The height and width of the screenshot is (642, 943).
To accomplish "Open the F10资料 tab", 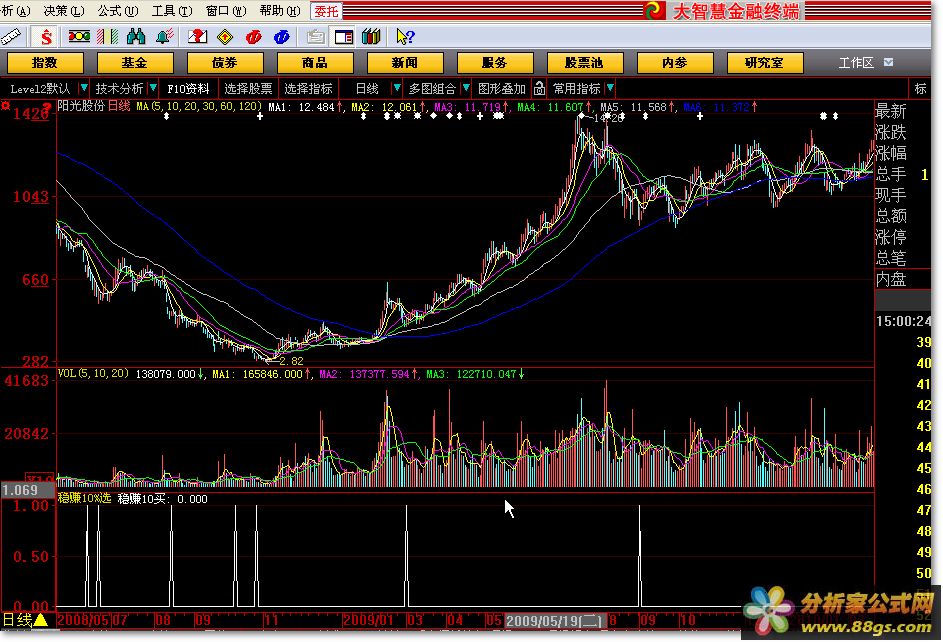I will coord(188,89).
